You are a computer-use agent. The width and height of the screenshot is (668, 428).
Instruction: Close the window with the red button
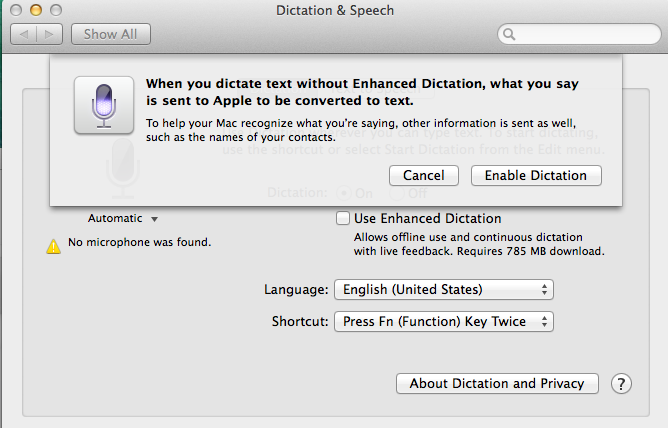[16, 10]
